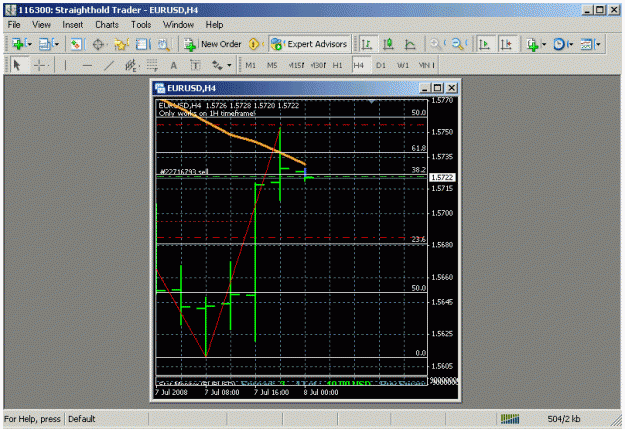Minimize the EURUSD,H4 chart window
The width and height of the screenshot is (625, 429).
click(425, 88)
